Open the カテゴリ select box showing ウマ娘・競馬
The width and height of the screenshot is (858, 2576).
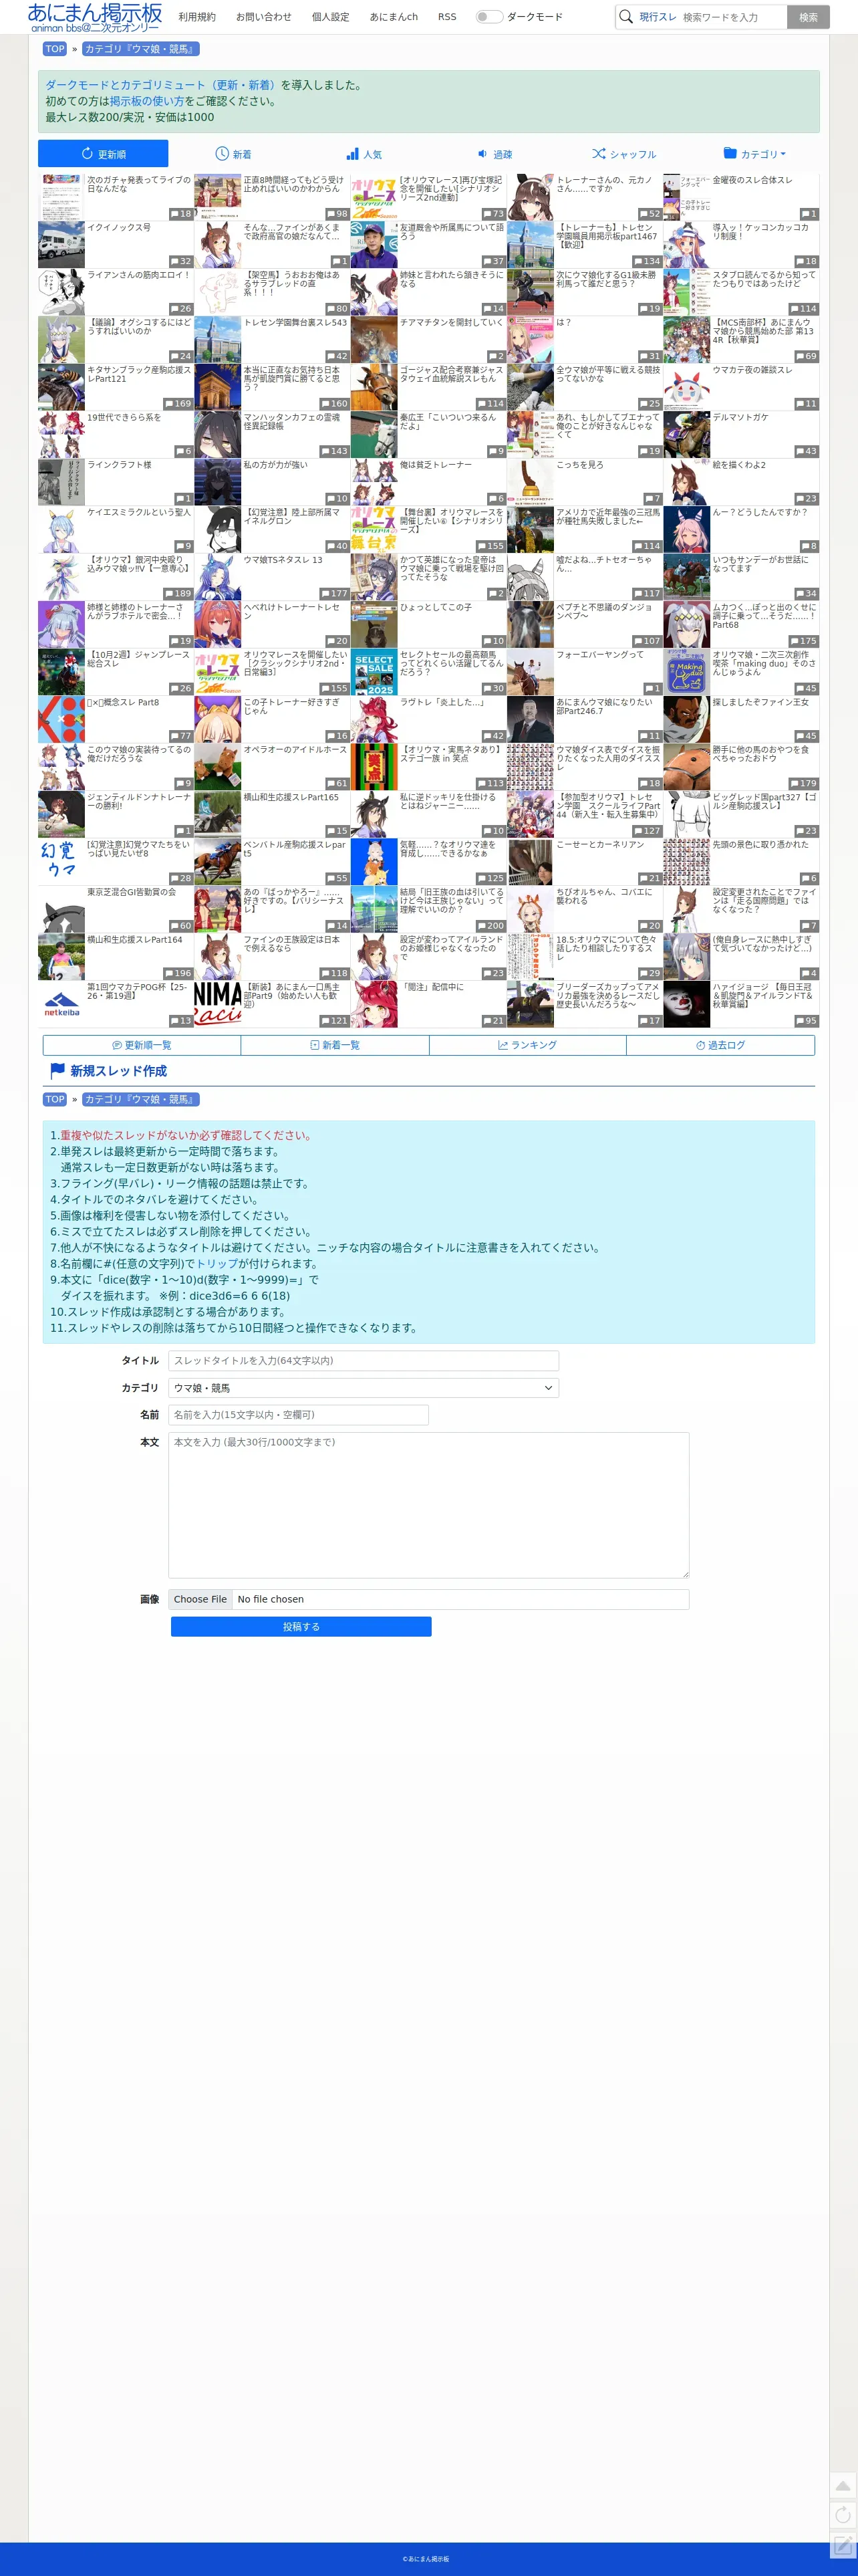pyautogui.click(x=364, y=1388)
